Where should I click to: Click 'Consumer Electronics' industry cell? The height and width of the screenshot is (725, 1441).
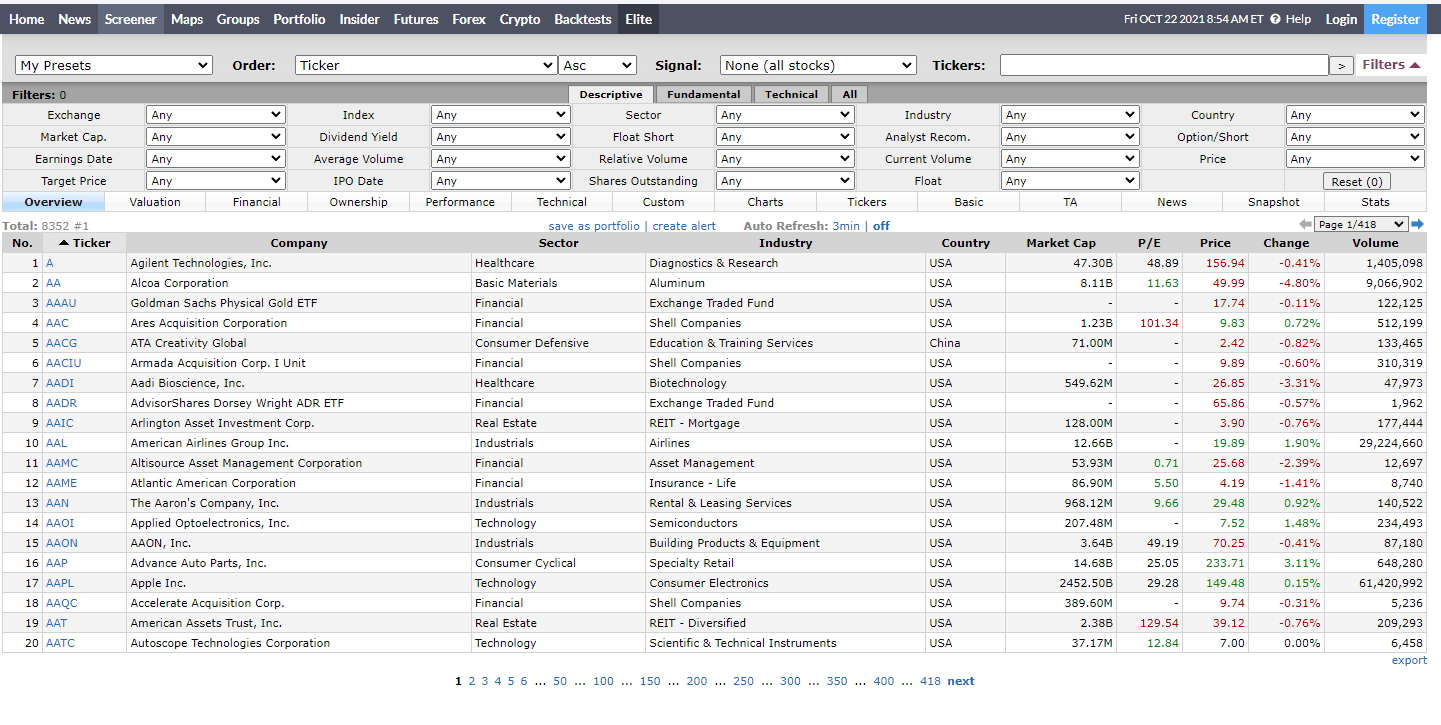(x=785, y=583)
